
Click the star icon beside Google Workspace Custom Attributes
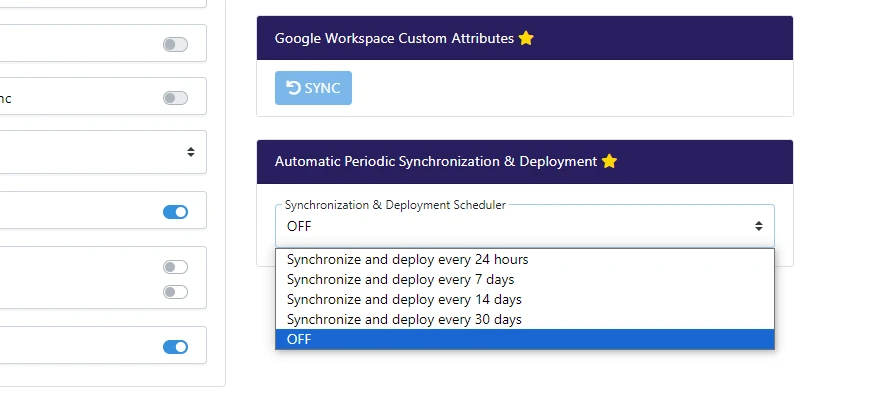pos(526,38)
